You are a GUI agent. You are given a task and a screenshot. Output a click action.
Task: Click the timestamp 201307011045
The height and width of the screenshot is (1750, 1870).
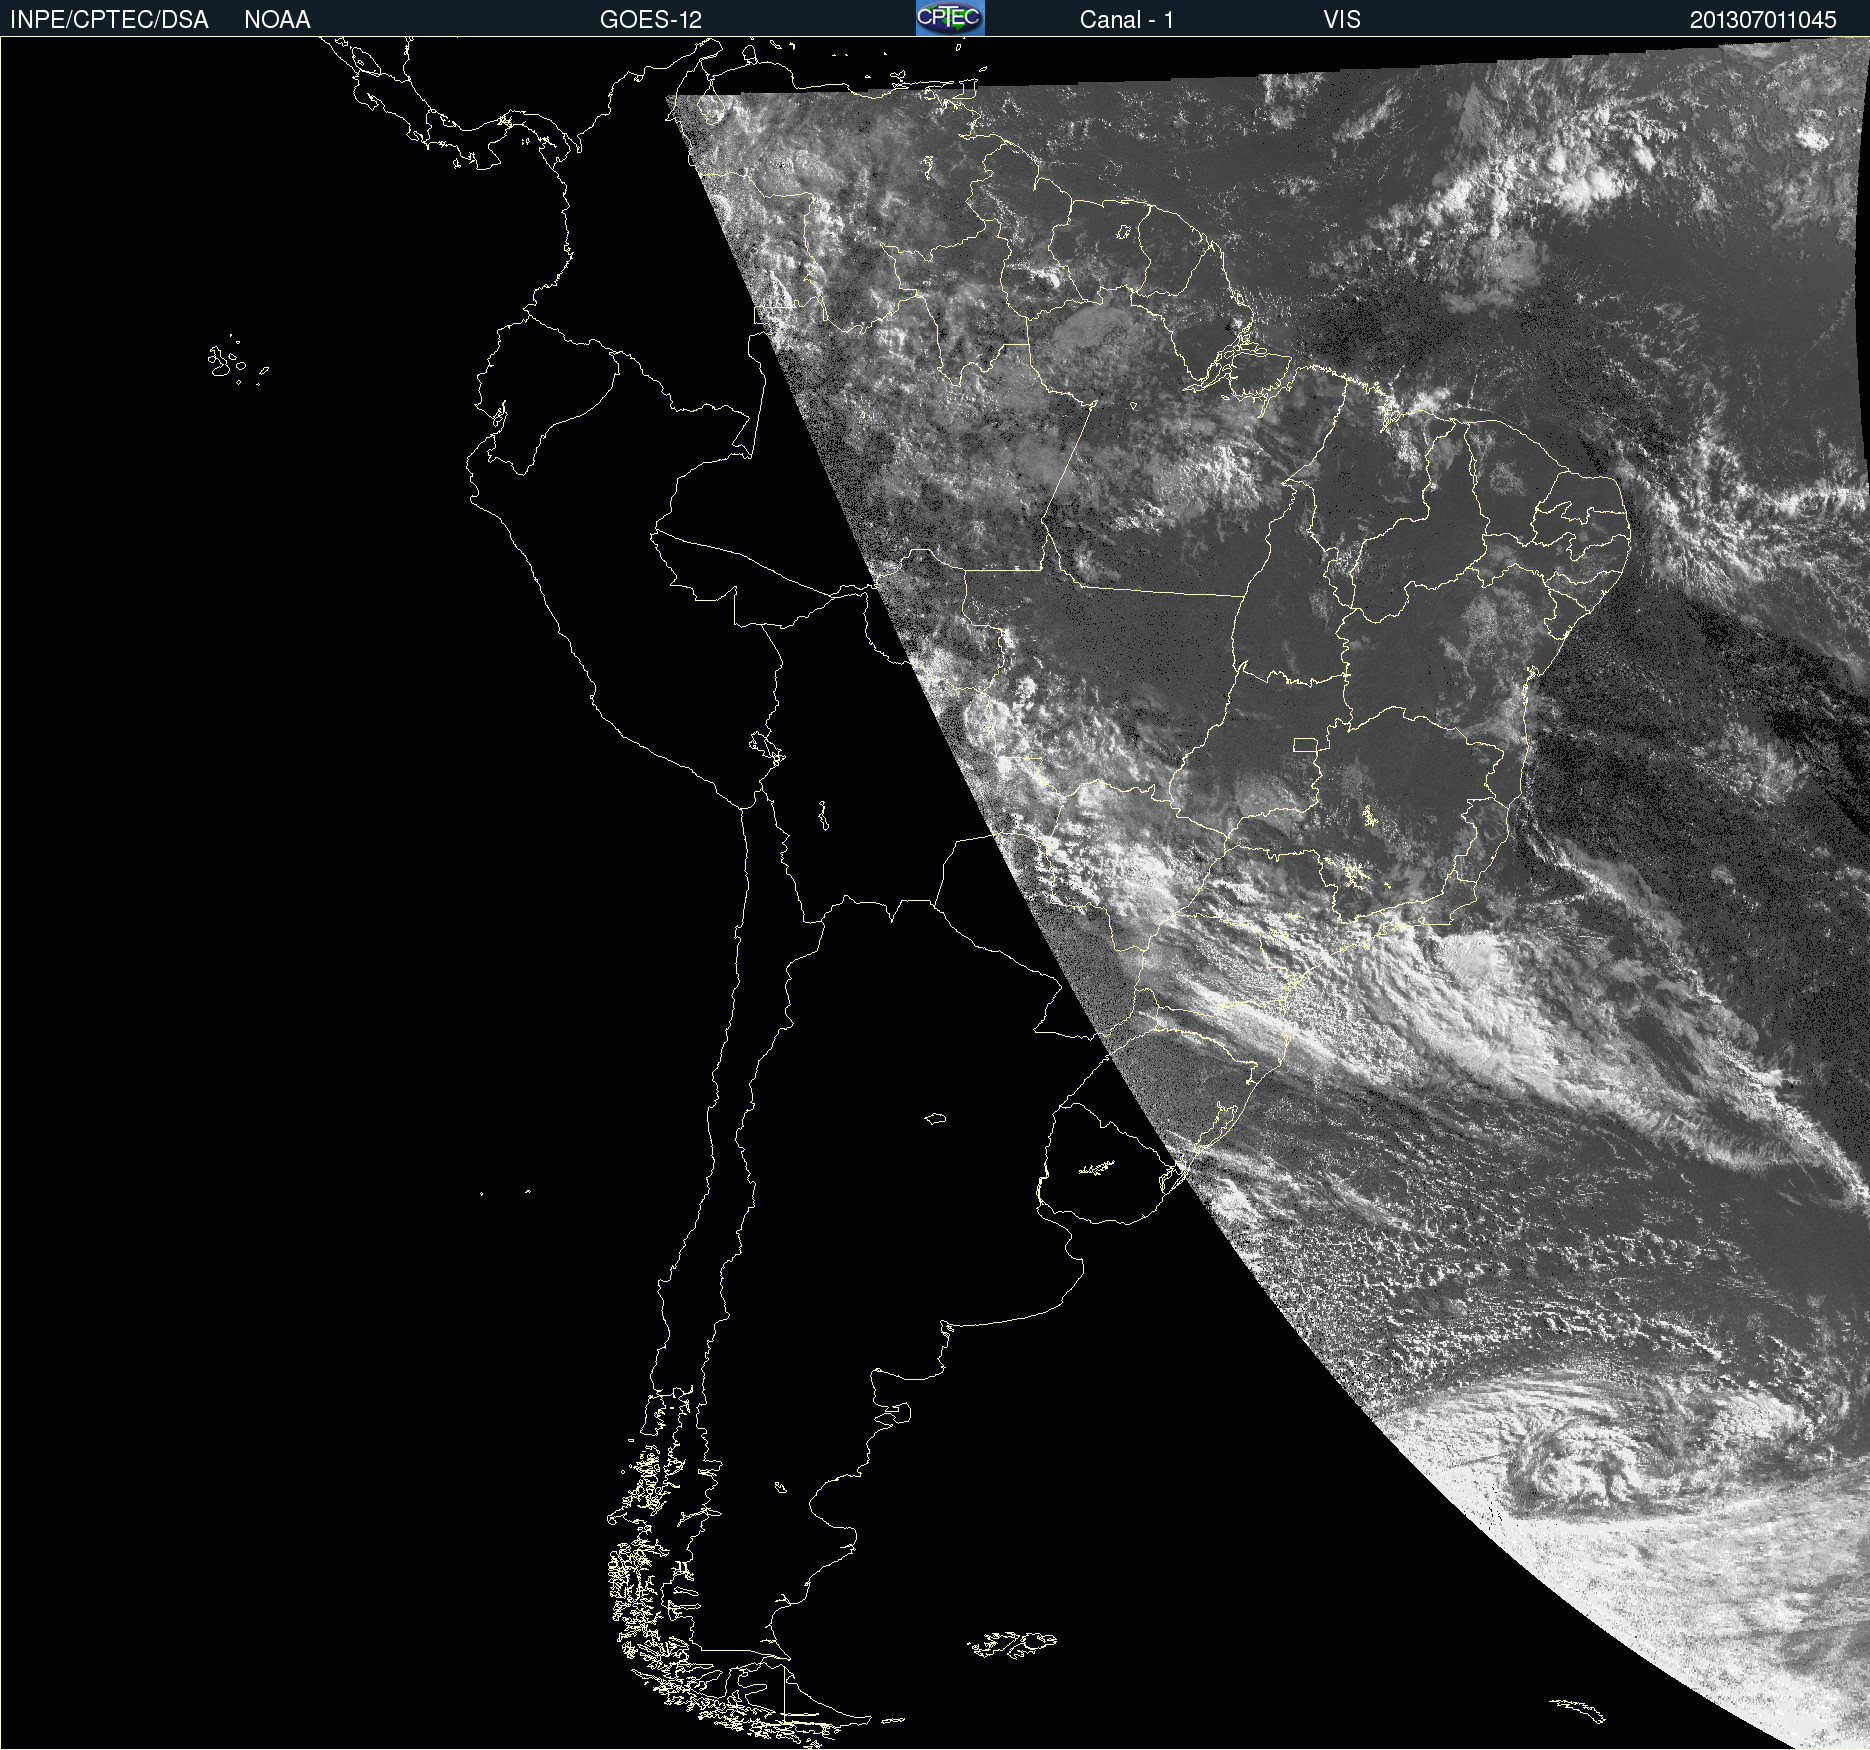pyautogui.click(x=1763, y=20)
